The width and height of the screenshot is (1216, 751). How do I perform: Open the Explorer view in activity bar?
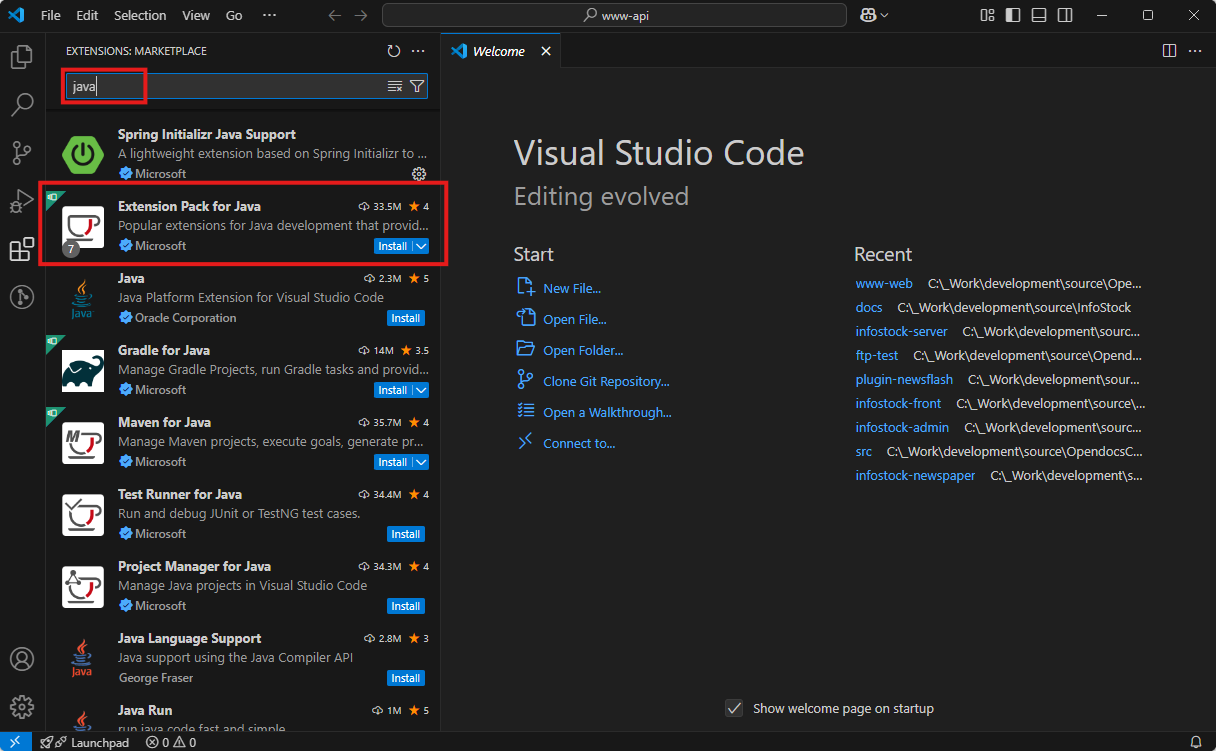[x=21, y=57]
